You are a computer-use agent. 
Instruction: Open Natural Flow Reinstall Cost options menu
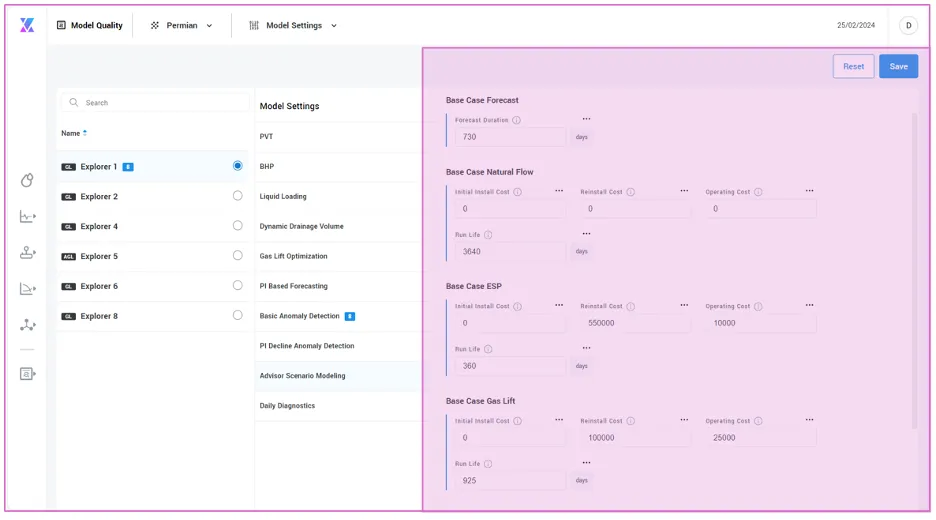(x=684, y=191)
